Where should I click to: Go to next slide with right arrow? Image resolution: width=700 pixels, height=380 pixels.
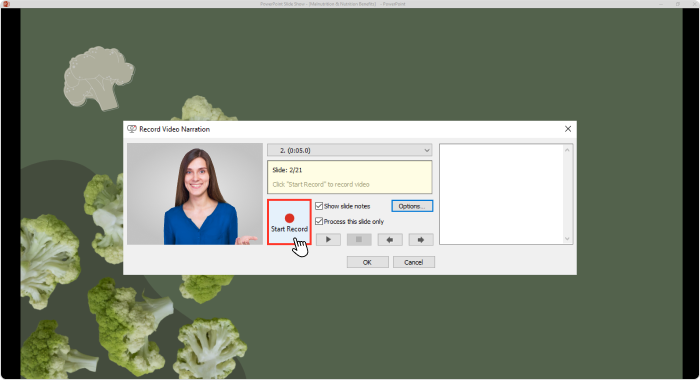tap(421, 240)
